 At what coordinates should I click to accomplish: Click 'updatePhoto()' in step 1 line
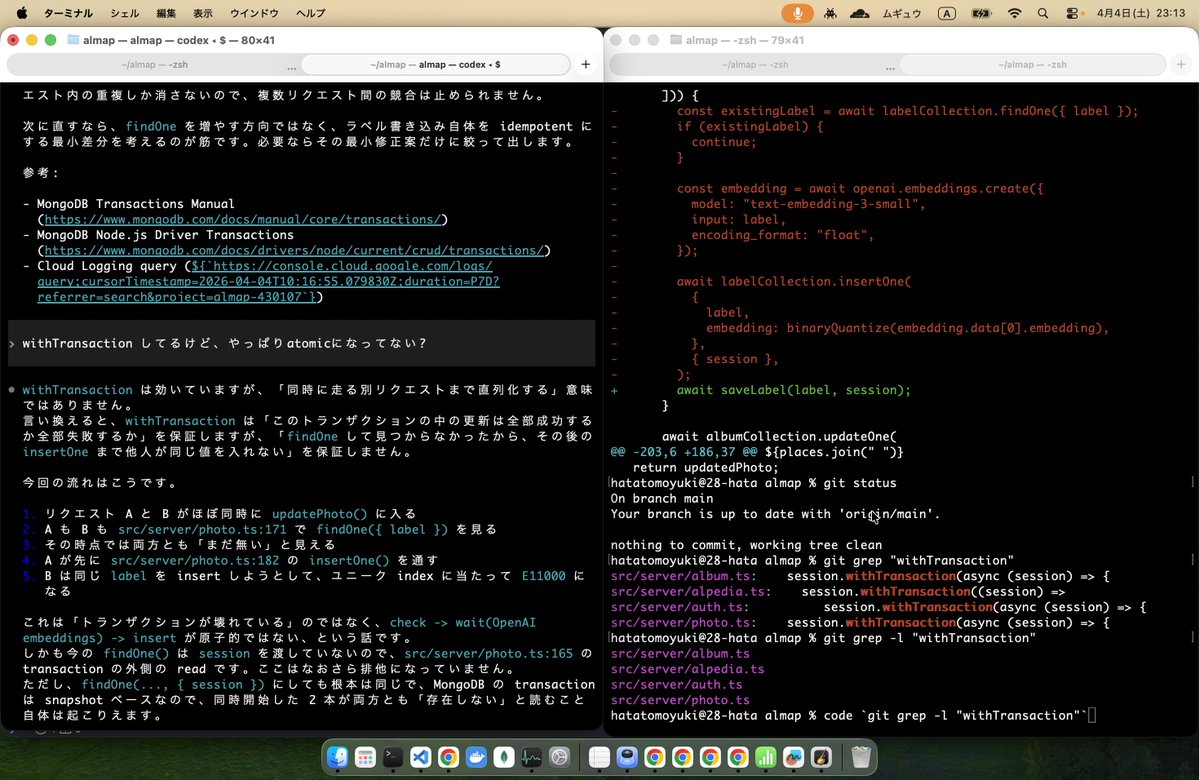320,514
